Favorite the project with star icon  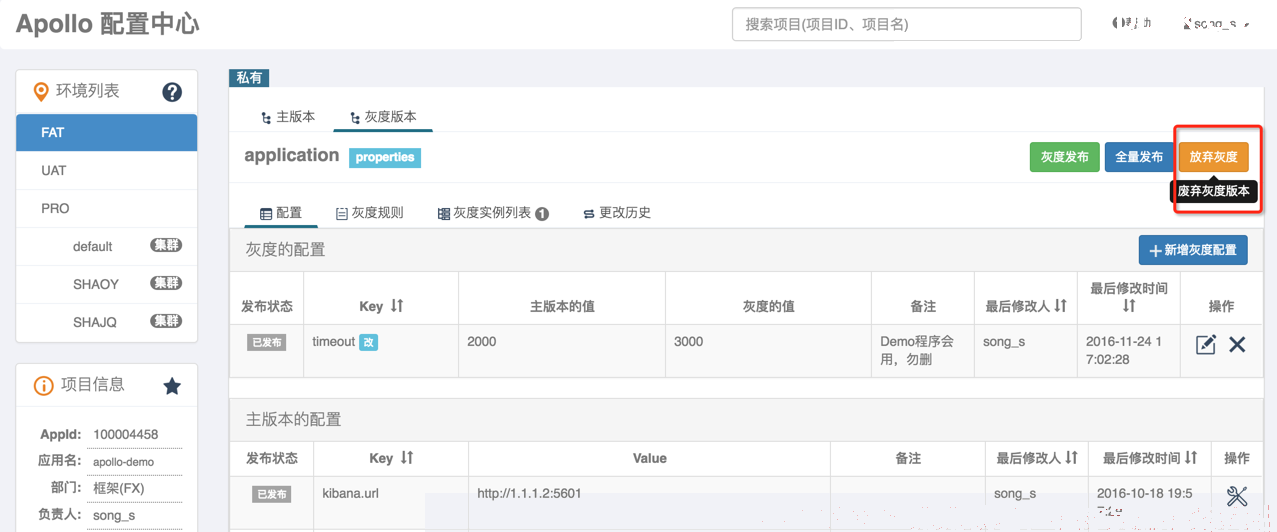[172, 386]
